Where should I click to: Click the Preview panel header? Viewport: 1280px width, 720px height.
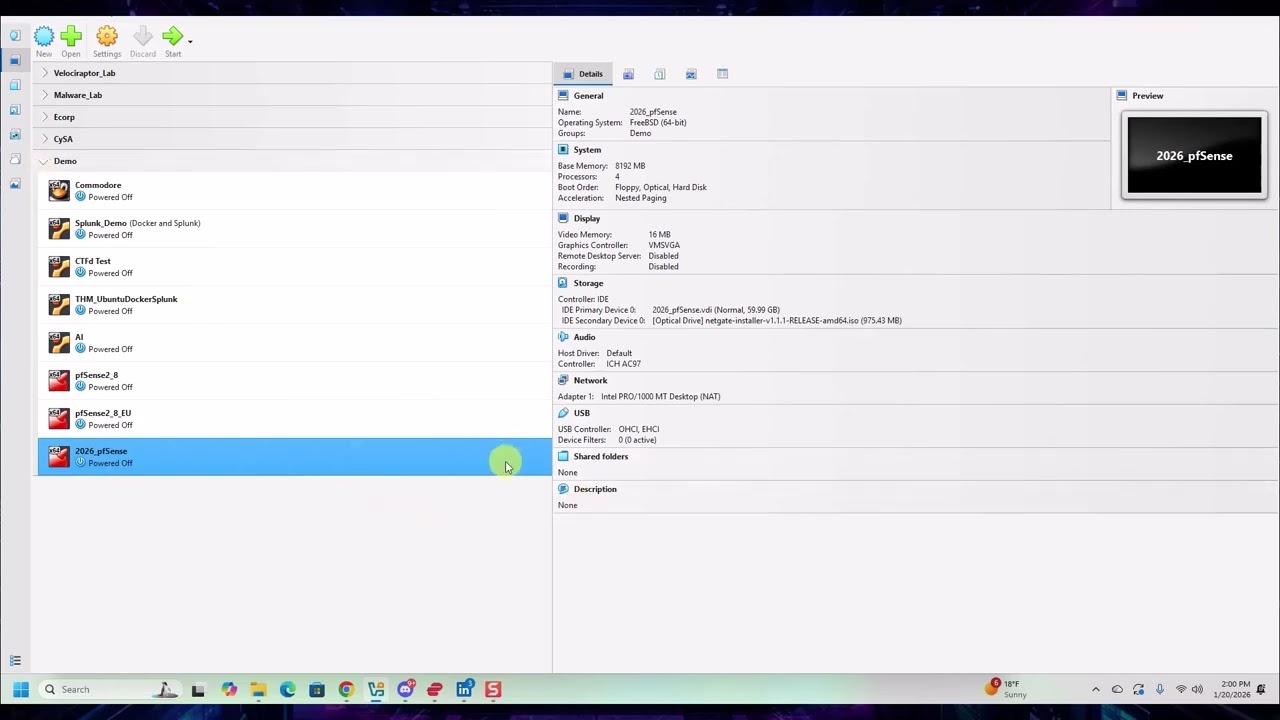click(1147, 96)
